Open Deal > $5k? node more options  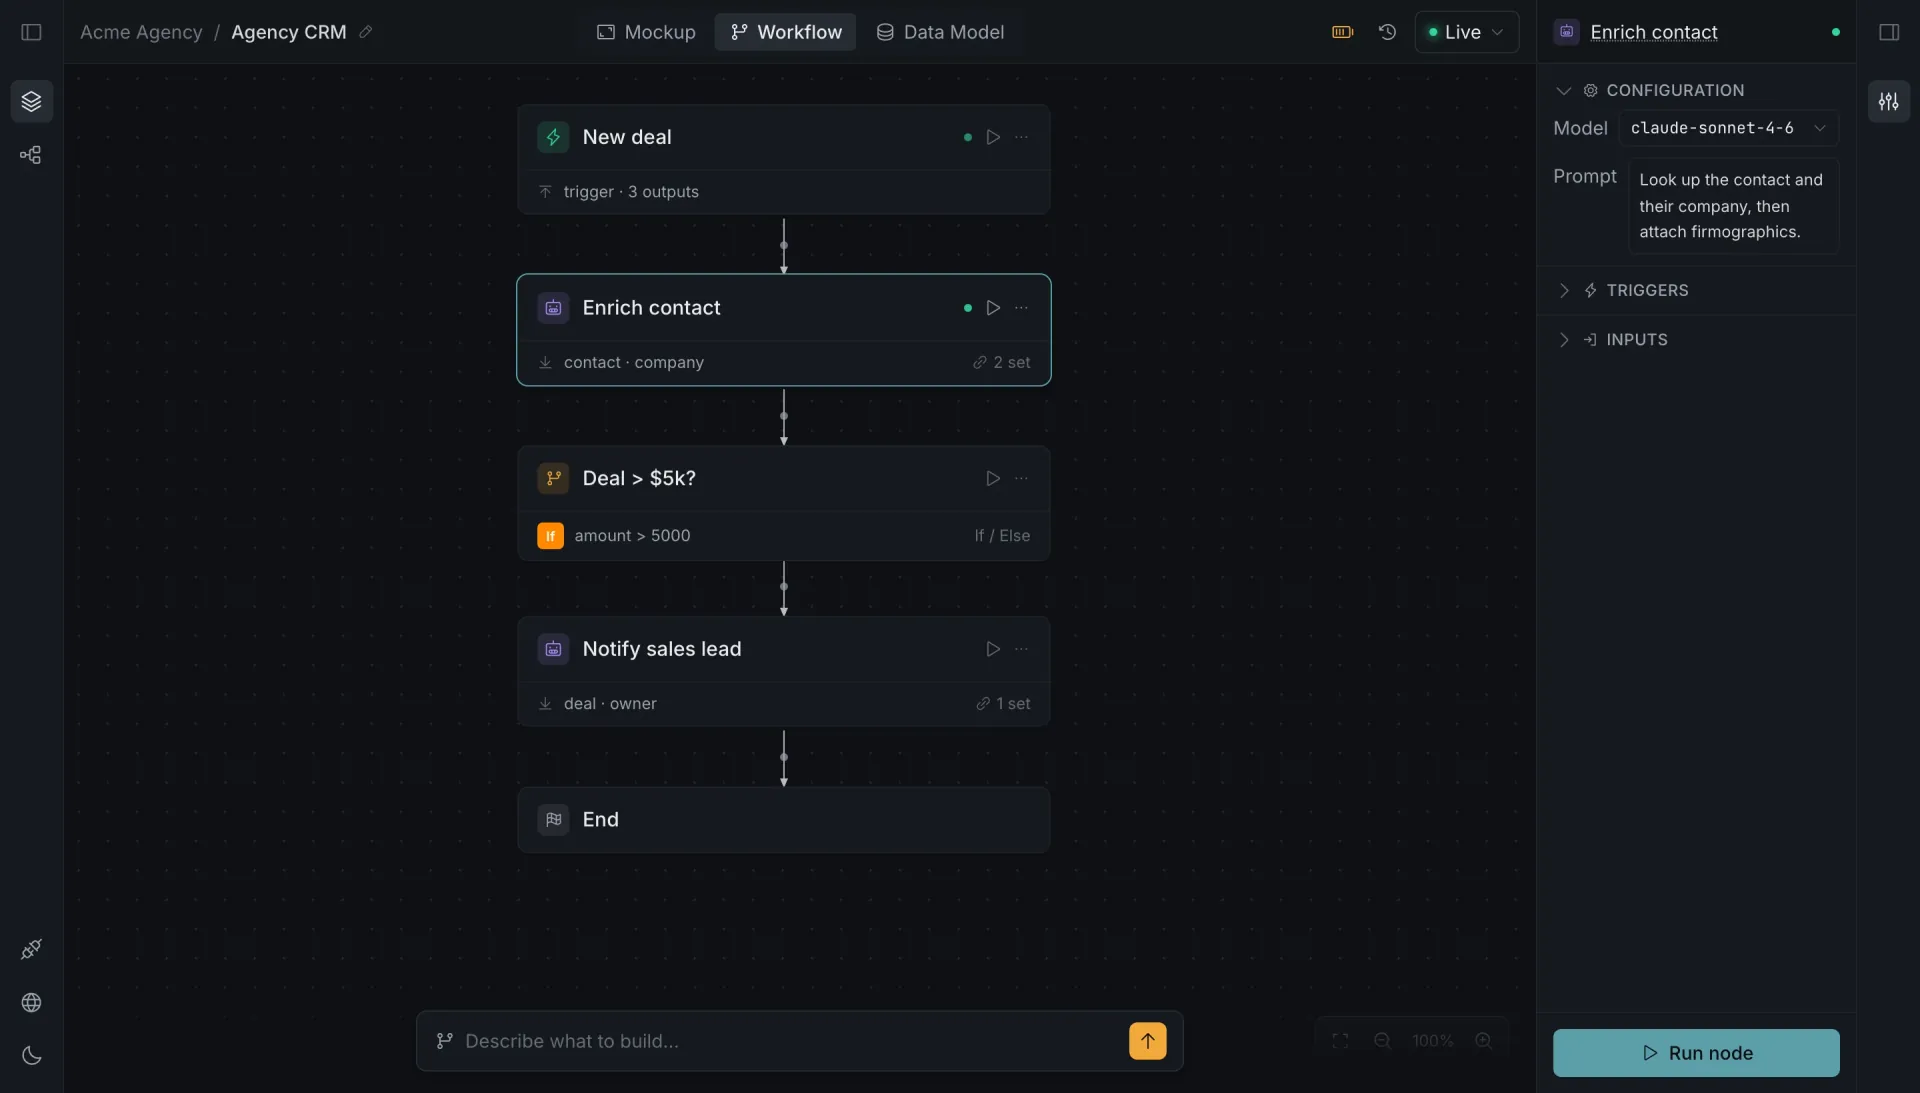(x=1021, y=478)
